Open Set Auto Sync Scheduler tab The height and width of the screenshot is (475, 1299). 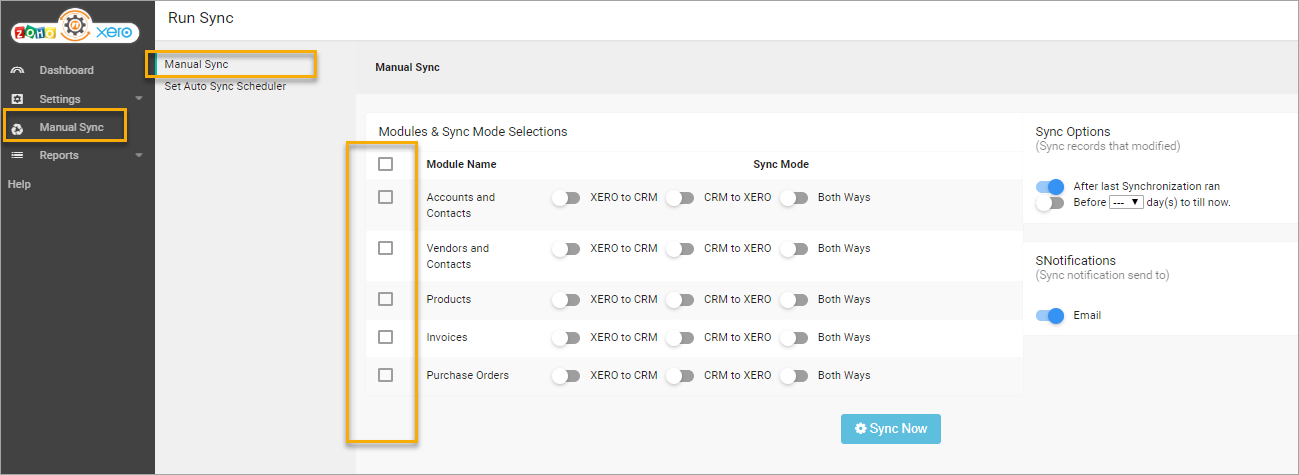[225, 86]
